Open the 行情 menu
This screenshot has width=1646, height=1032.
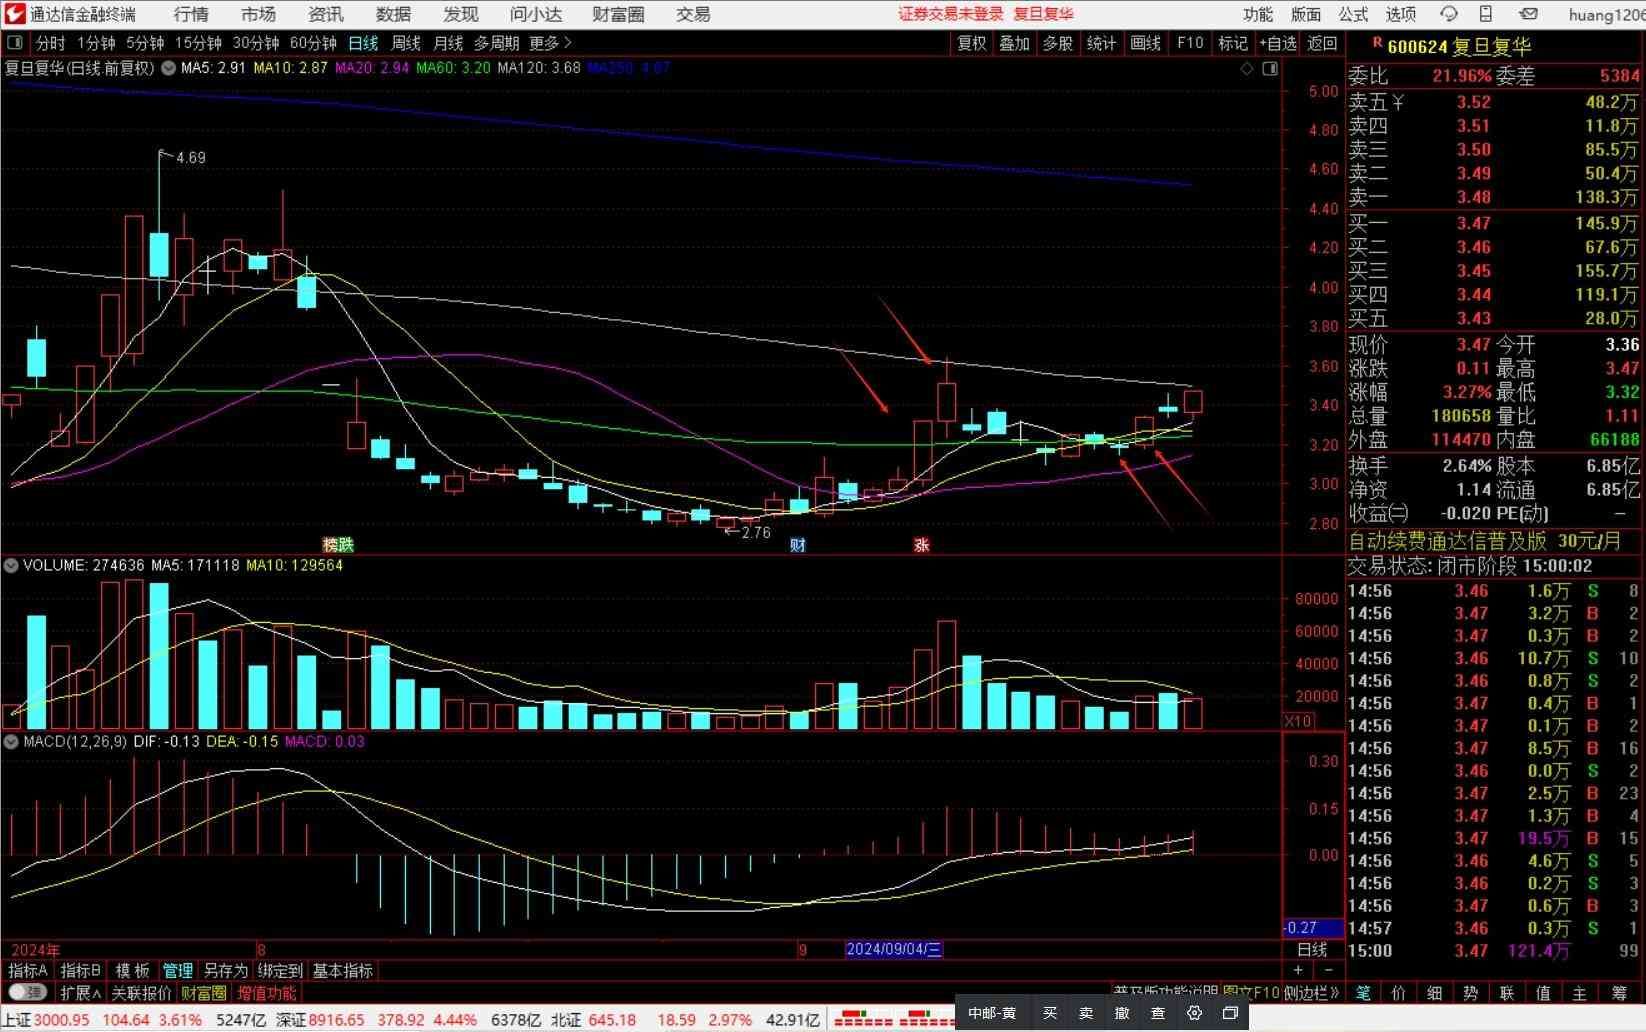[x=191, y=14]
